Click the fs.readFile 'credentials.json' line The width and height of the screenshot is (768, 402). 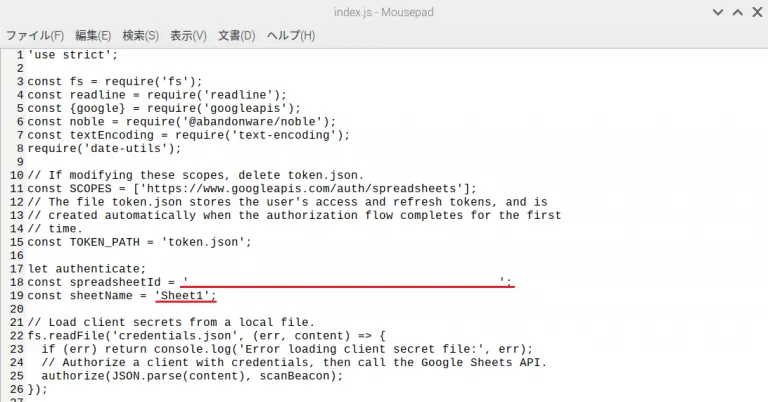click(x=200, y=336)
